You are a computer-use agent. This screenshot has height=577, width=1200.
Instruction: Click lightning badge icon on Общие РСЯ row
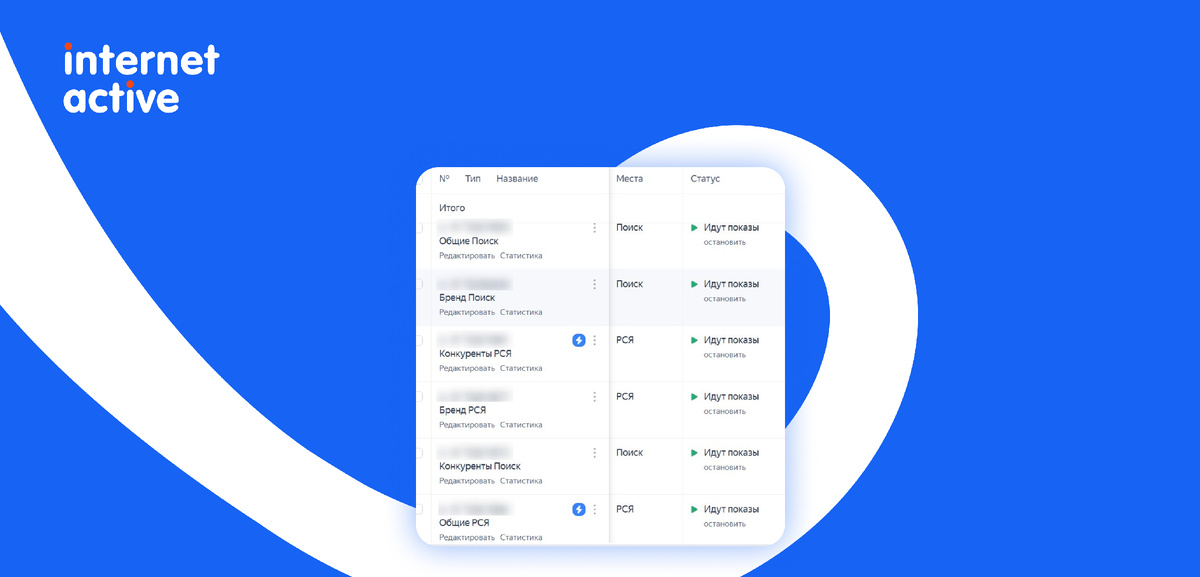click(x=579, y=509)
